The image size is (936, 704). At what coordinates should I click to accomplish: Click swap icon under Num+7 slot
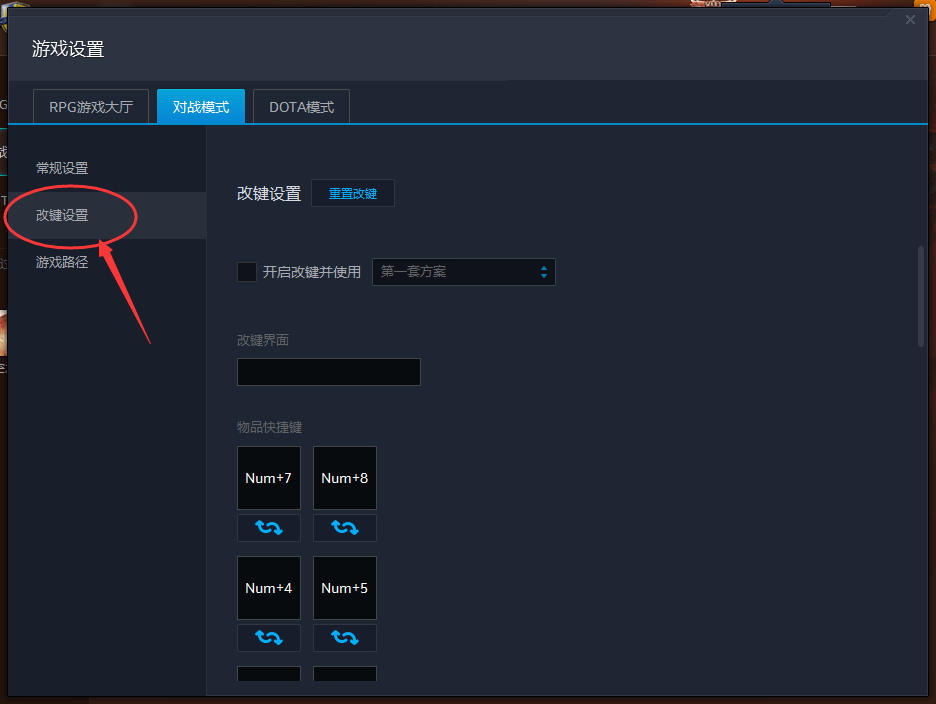coord(269,528)
